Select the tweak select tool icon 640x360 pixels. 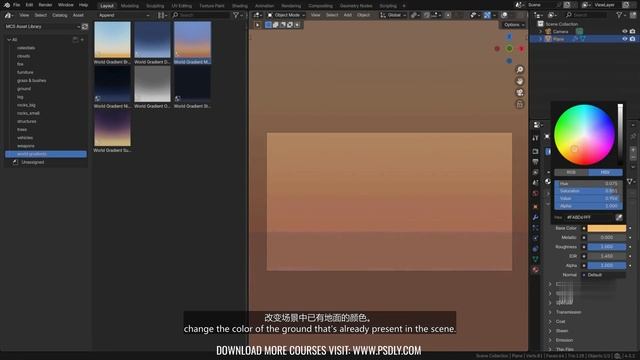258,25
